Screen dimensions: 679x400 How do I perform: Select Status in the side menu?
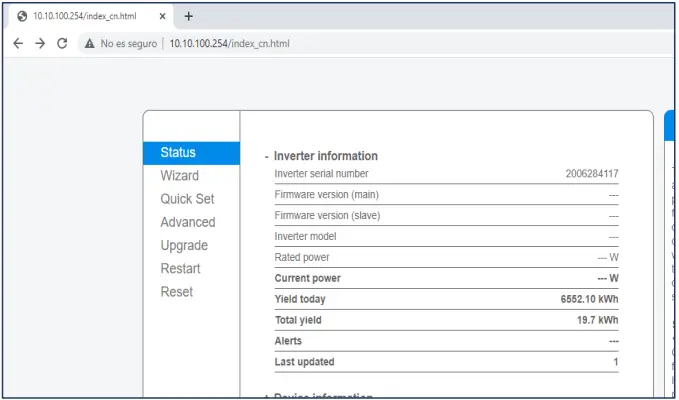pyautogui.click(x=178, y=153)
